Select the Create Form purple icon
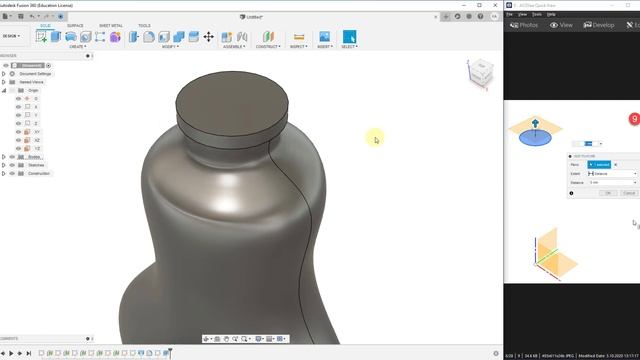The image size is (640, 360). pos(115,37)
